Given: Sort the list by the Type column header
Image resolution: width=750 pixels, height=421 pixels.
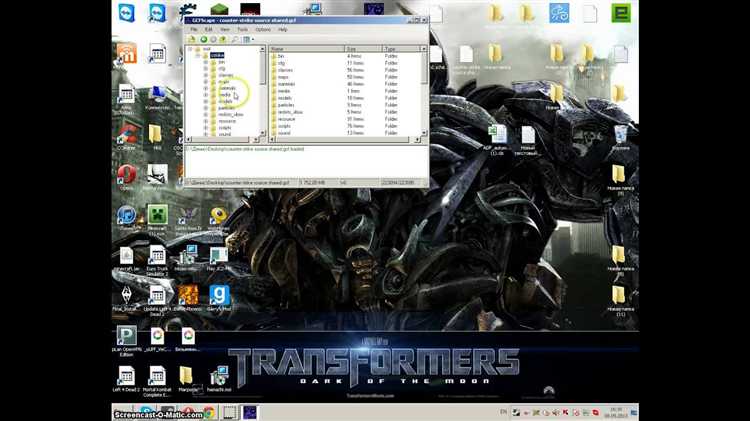Looking at the screenshot, I should point(401,49).
